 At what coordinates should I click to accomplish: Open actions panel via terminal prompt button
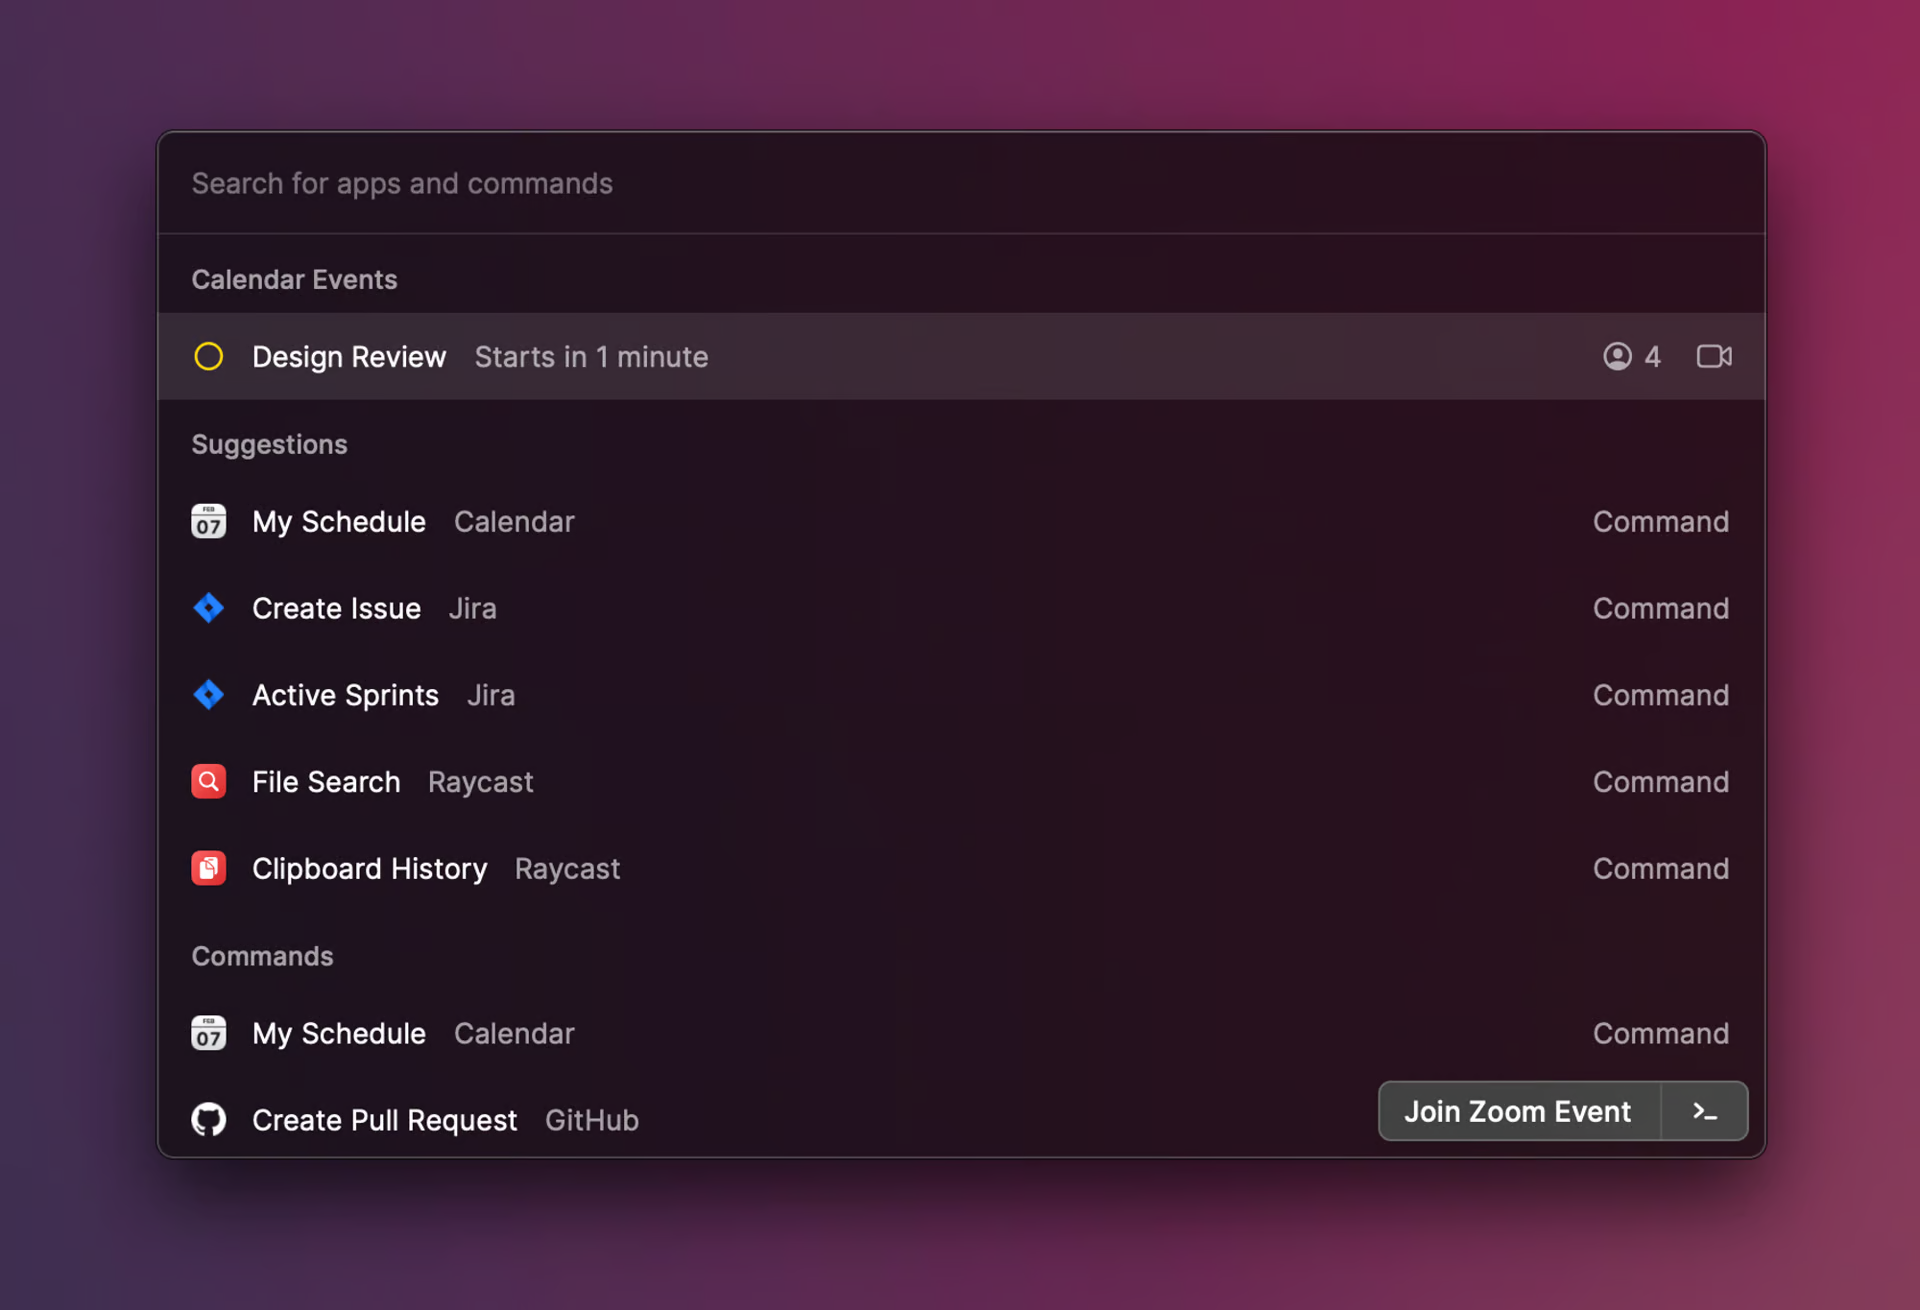click(x=1705, y=1111)
